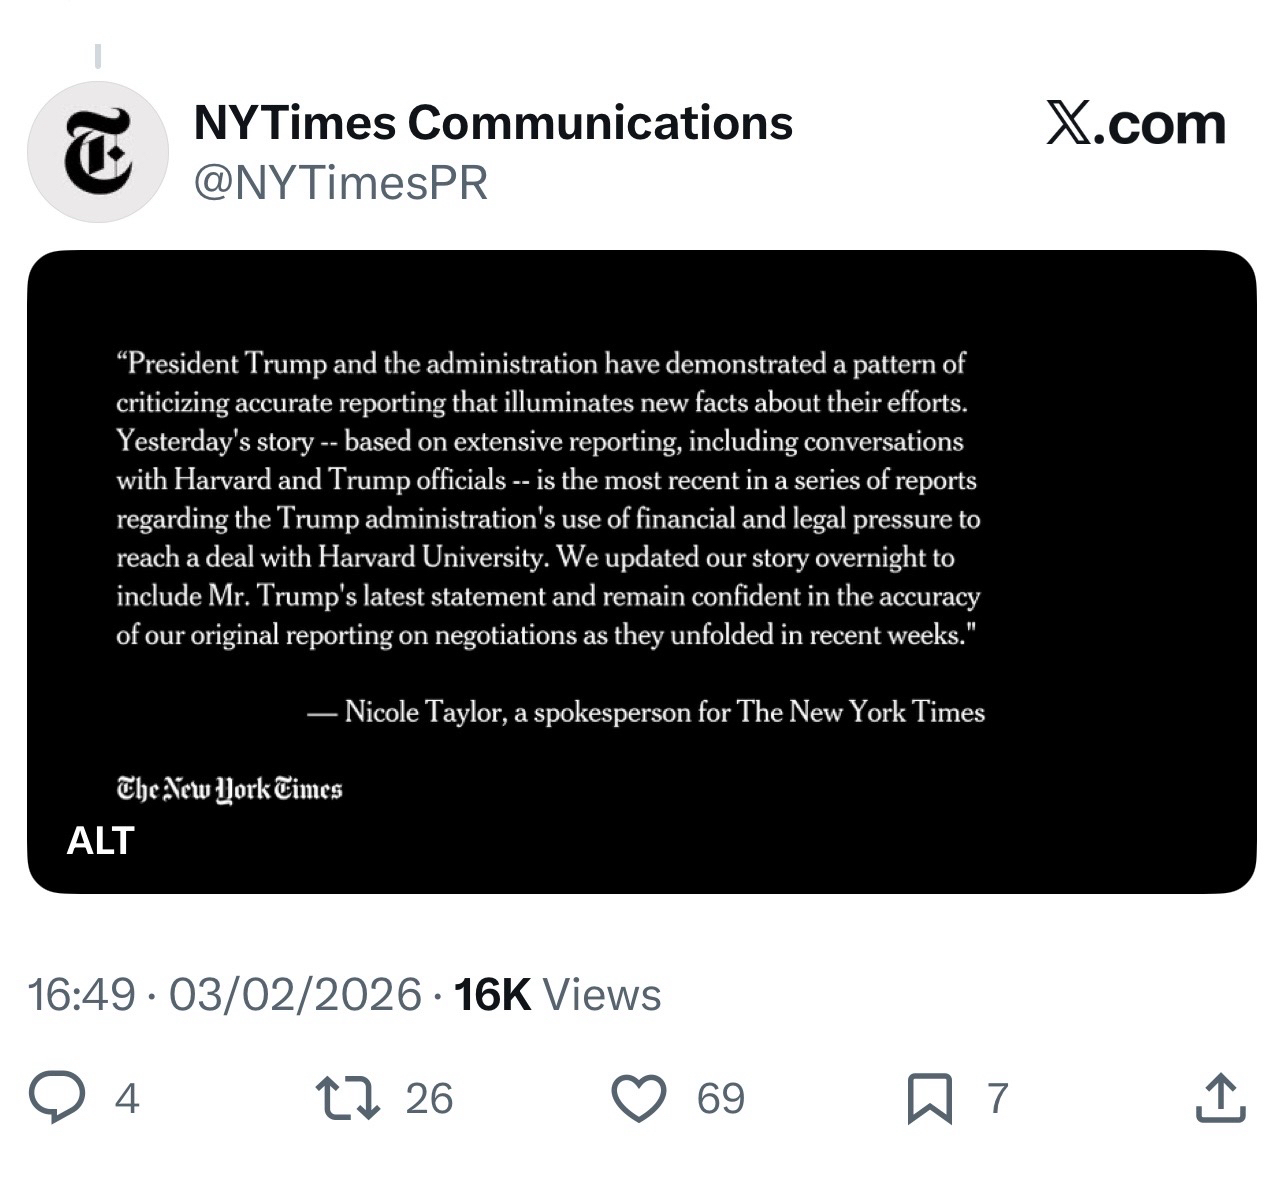Repost using the retweet arrows icon
The image size is (1284, 1189).
click(347, 1097)
